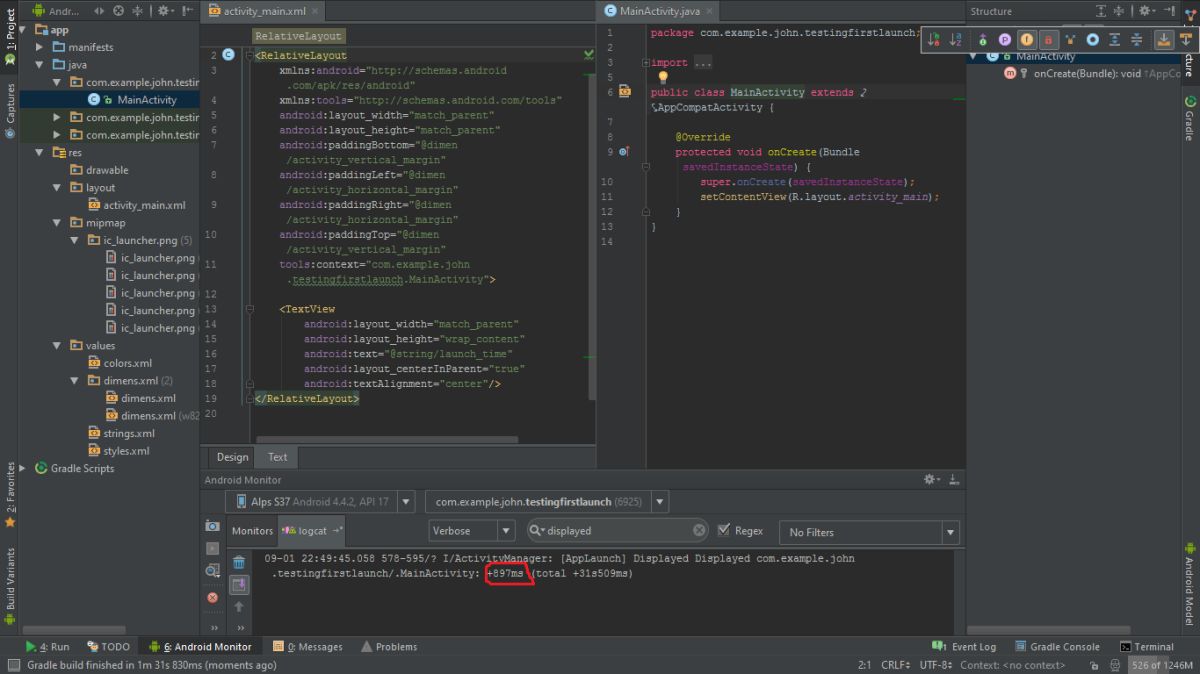Select strings.xml file

[129, 433]
